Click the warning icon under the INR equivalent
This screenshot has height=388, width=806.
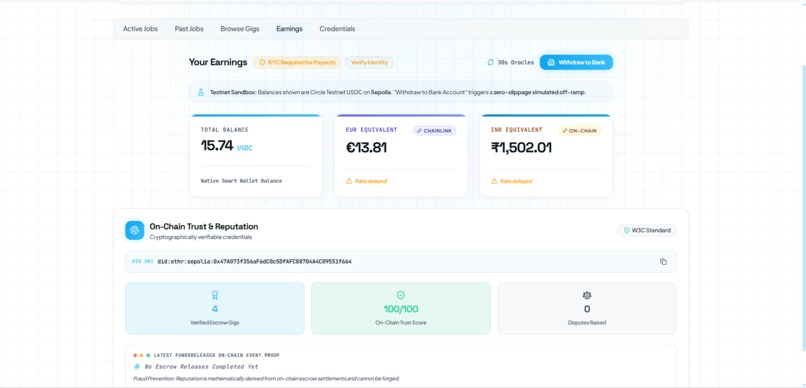494,181
